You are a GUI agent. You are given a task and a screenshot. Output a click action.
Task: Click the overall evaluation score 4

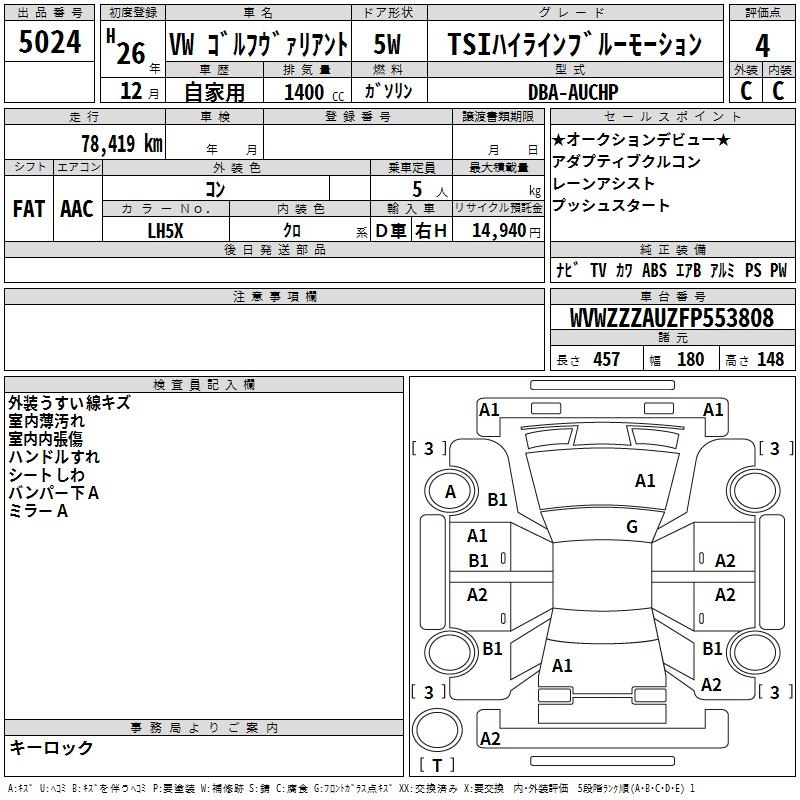[762, 46]
